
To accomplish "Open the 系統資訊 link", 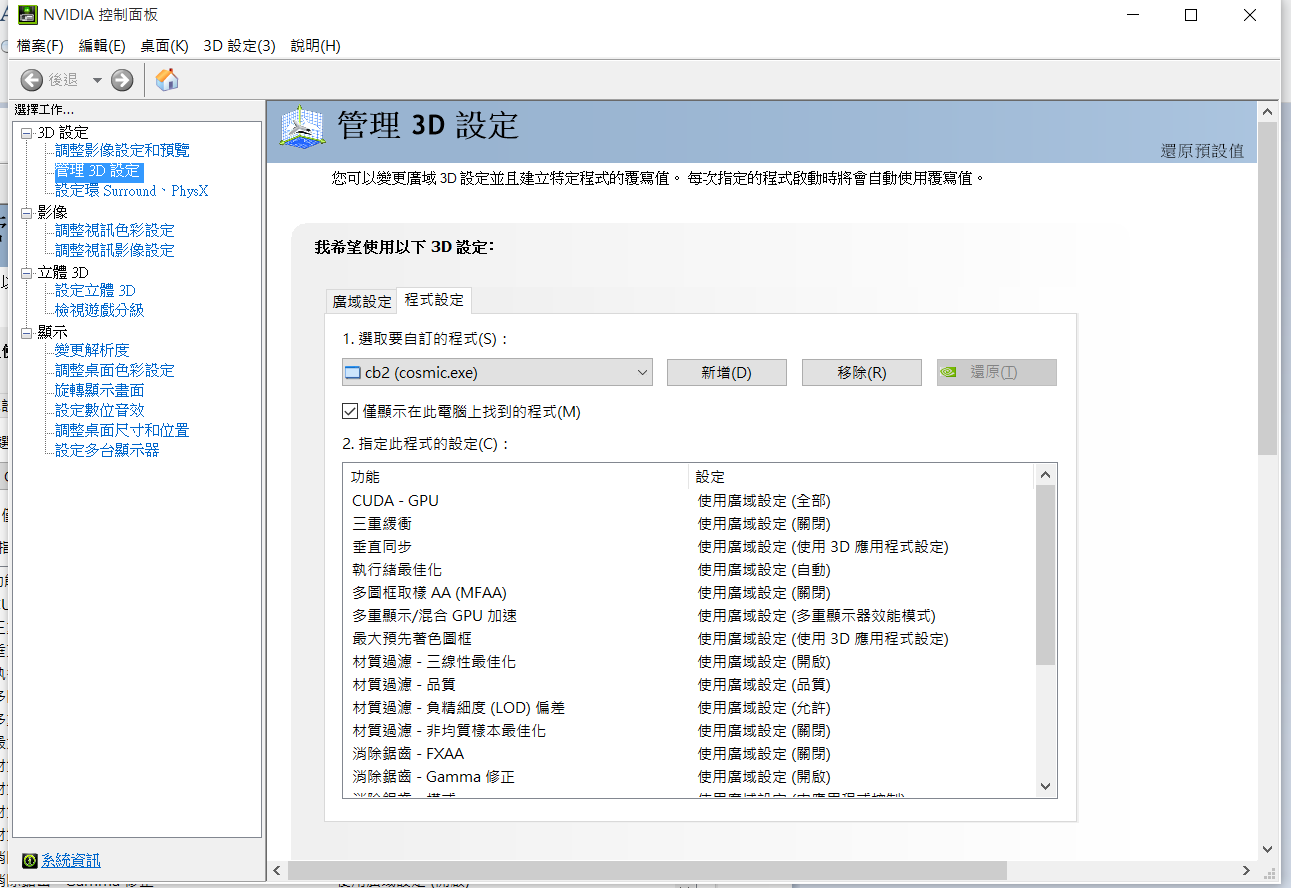I will point(70,860).
